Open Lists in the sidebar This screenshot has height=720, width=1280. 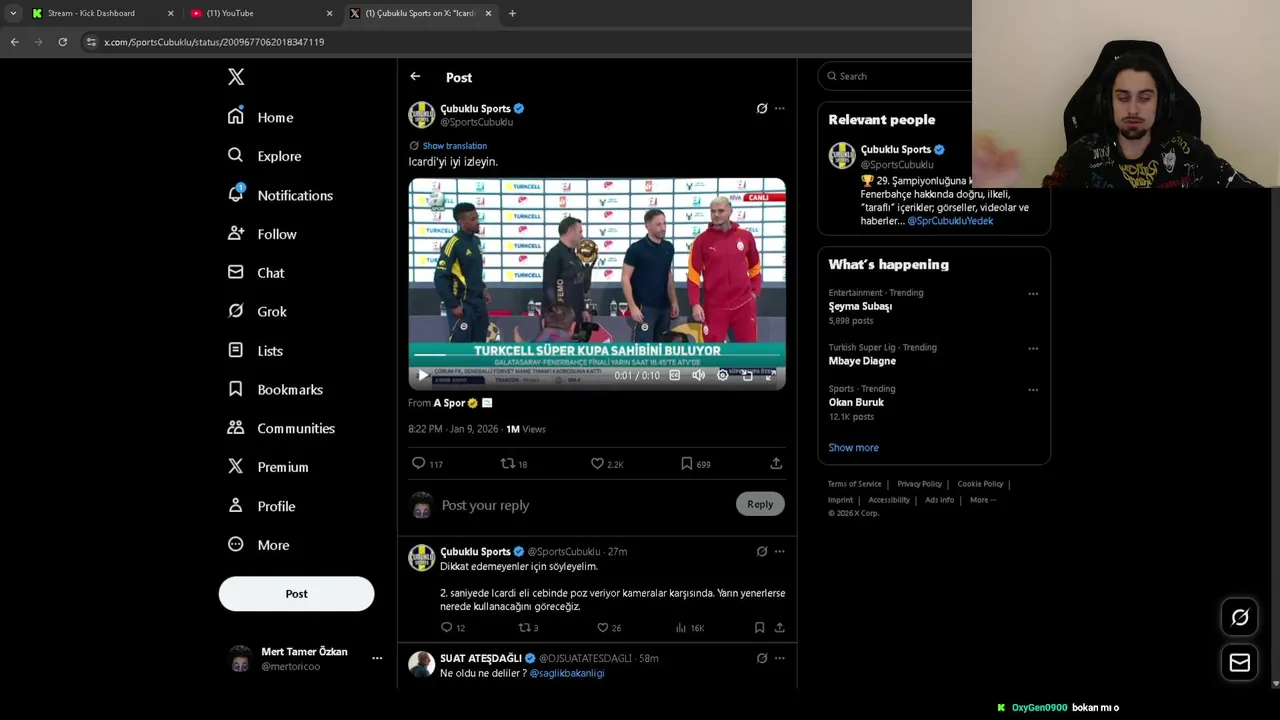pos(255,351)
